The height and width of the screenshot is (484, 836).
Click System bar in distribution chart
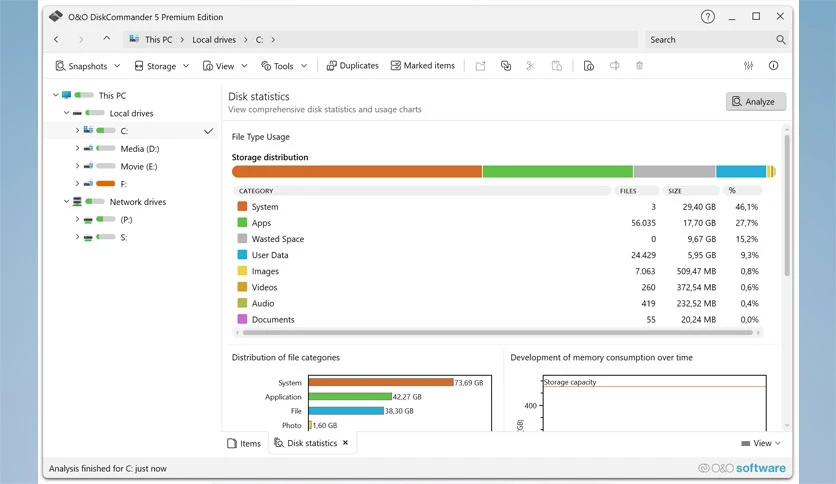coord(381,382)
